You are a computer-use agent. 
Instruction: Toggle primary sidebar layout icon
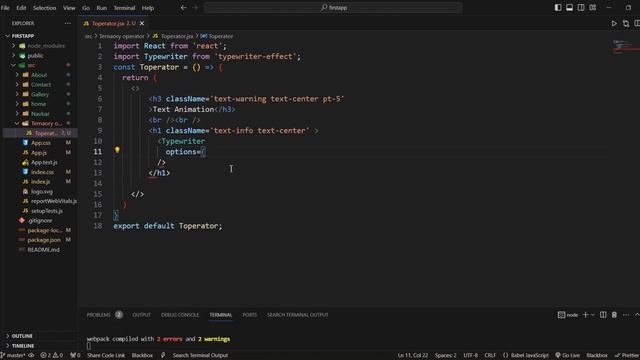558,8
